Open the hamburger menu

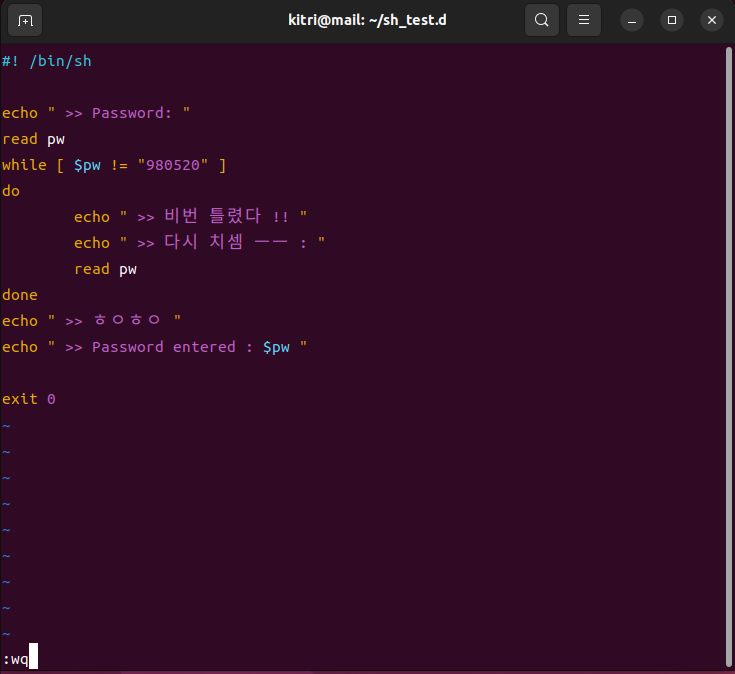pyautogui.click(x=584, y=20)
